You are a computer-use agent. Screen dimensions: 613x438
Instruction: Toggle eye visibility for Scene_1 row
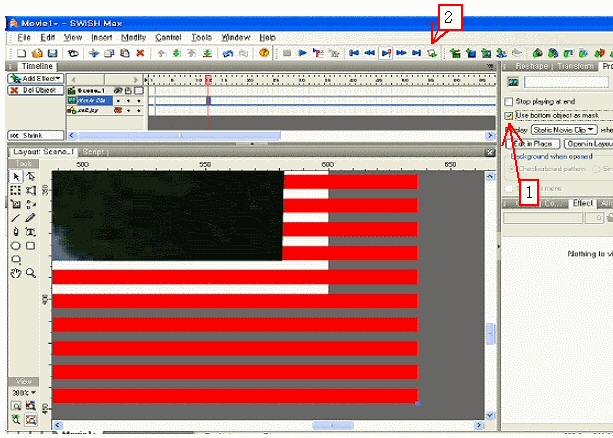(118, 91)
